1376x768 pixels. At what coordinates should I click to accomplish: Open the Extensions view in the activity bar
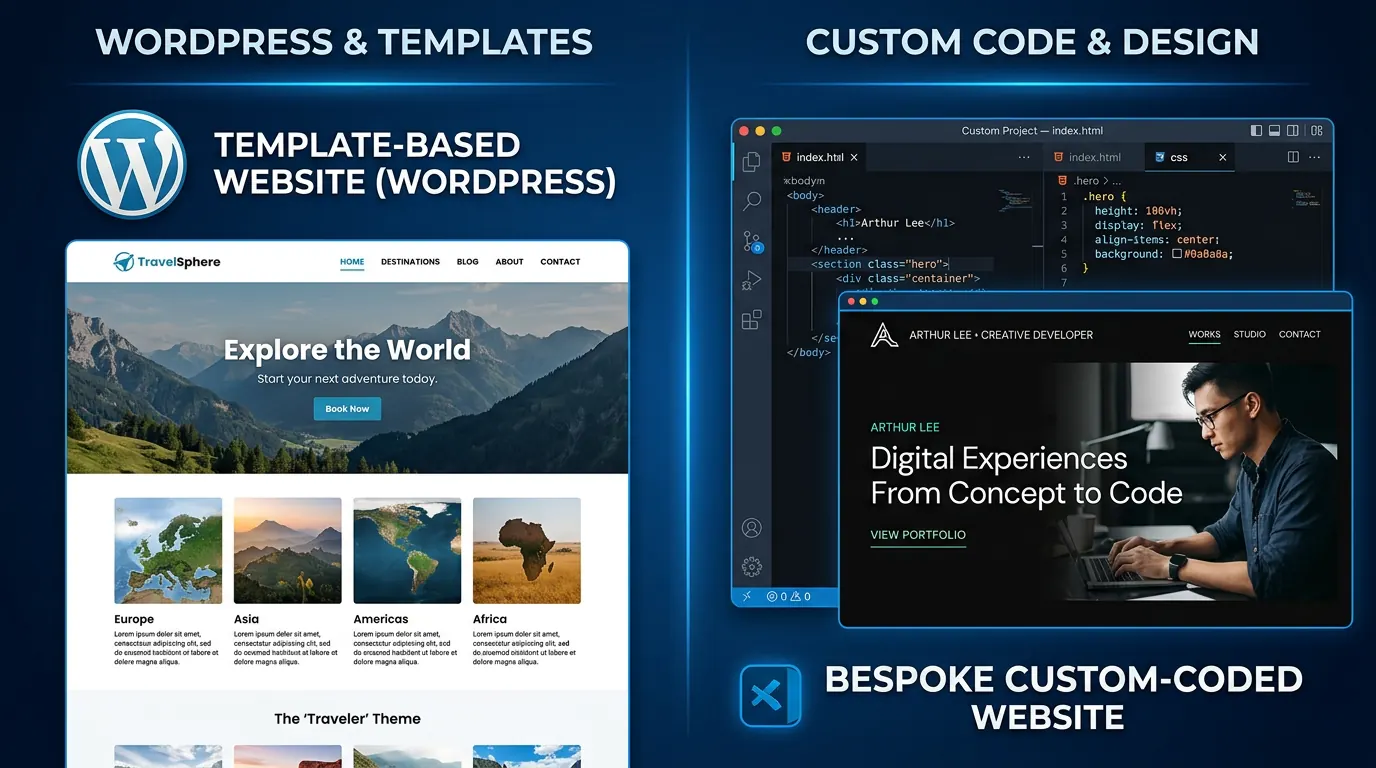coord(751,320)
